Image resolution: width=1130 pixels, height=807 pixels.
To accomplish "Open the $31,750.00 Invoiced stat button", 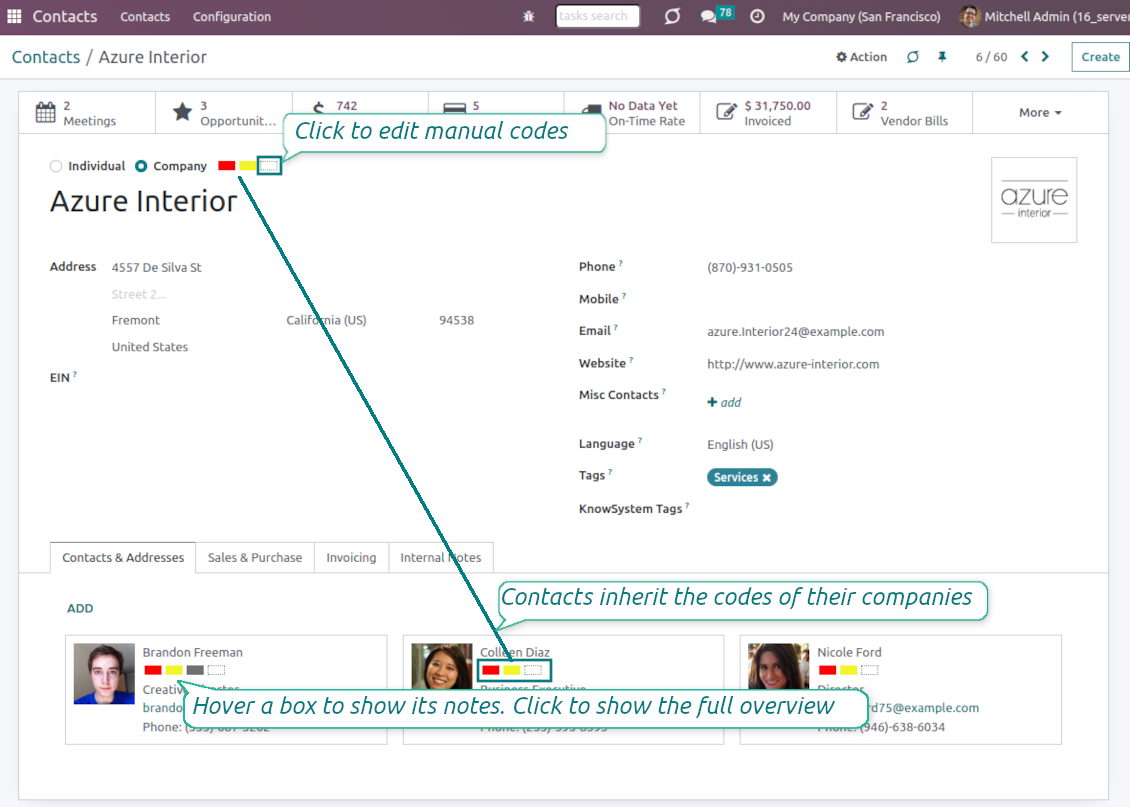I will [x=768, y=112].
